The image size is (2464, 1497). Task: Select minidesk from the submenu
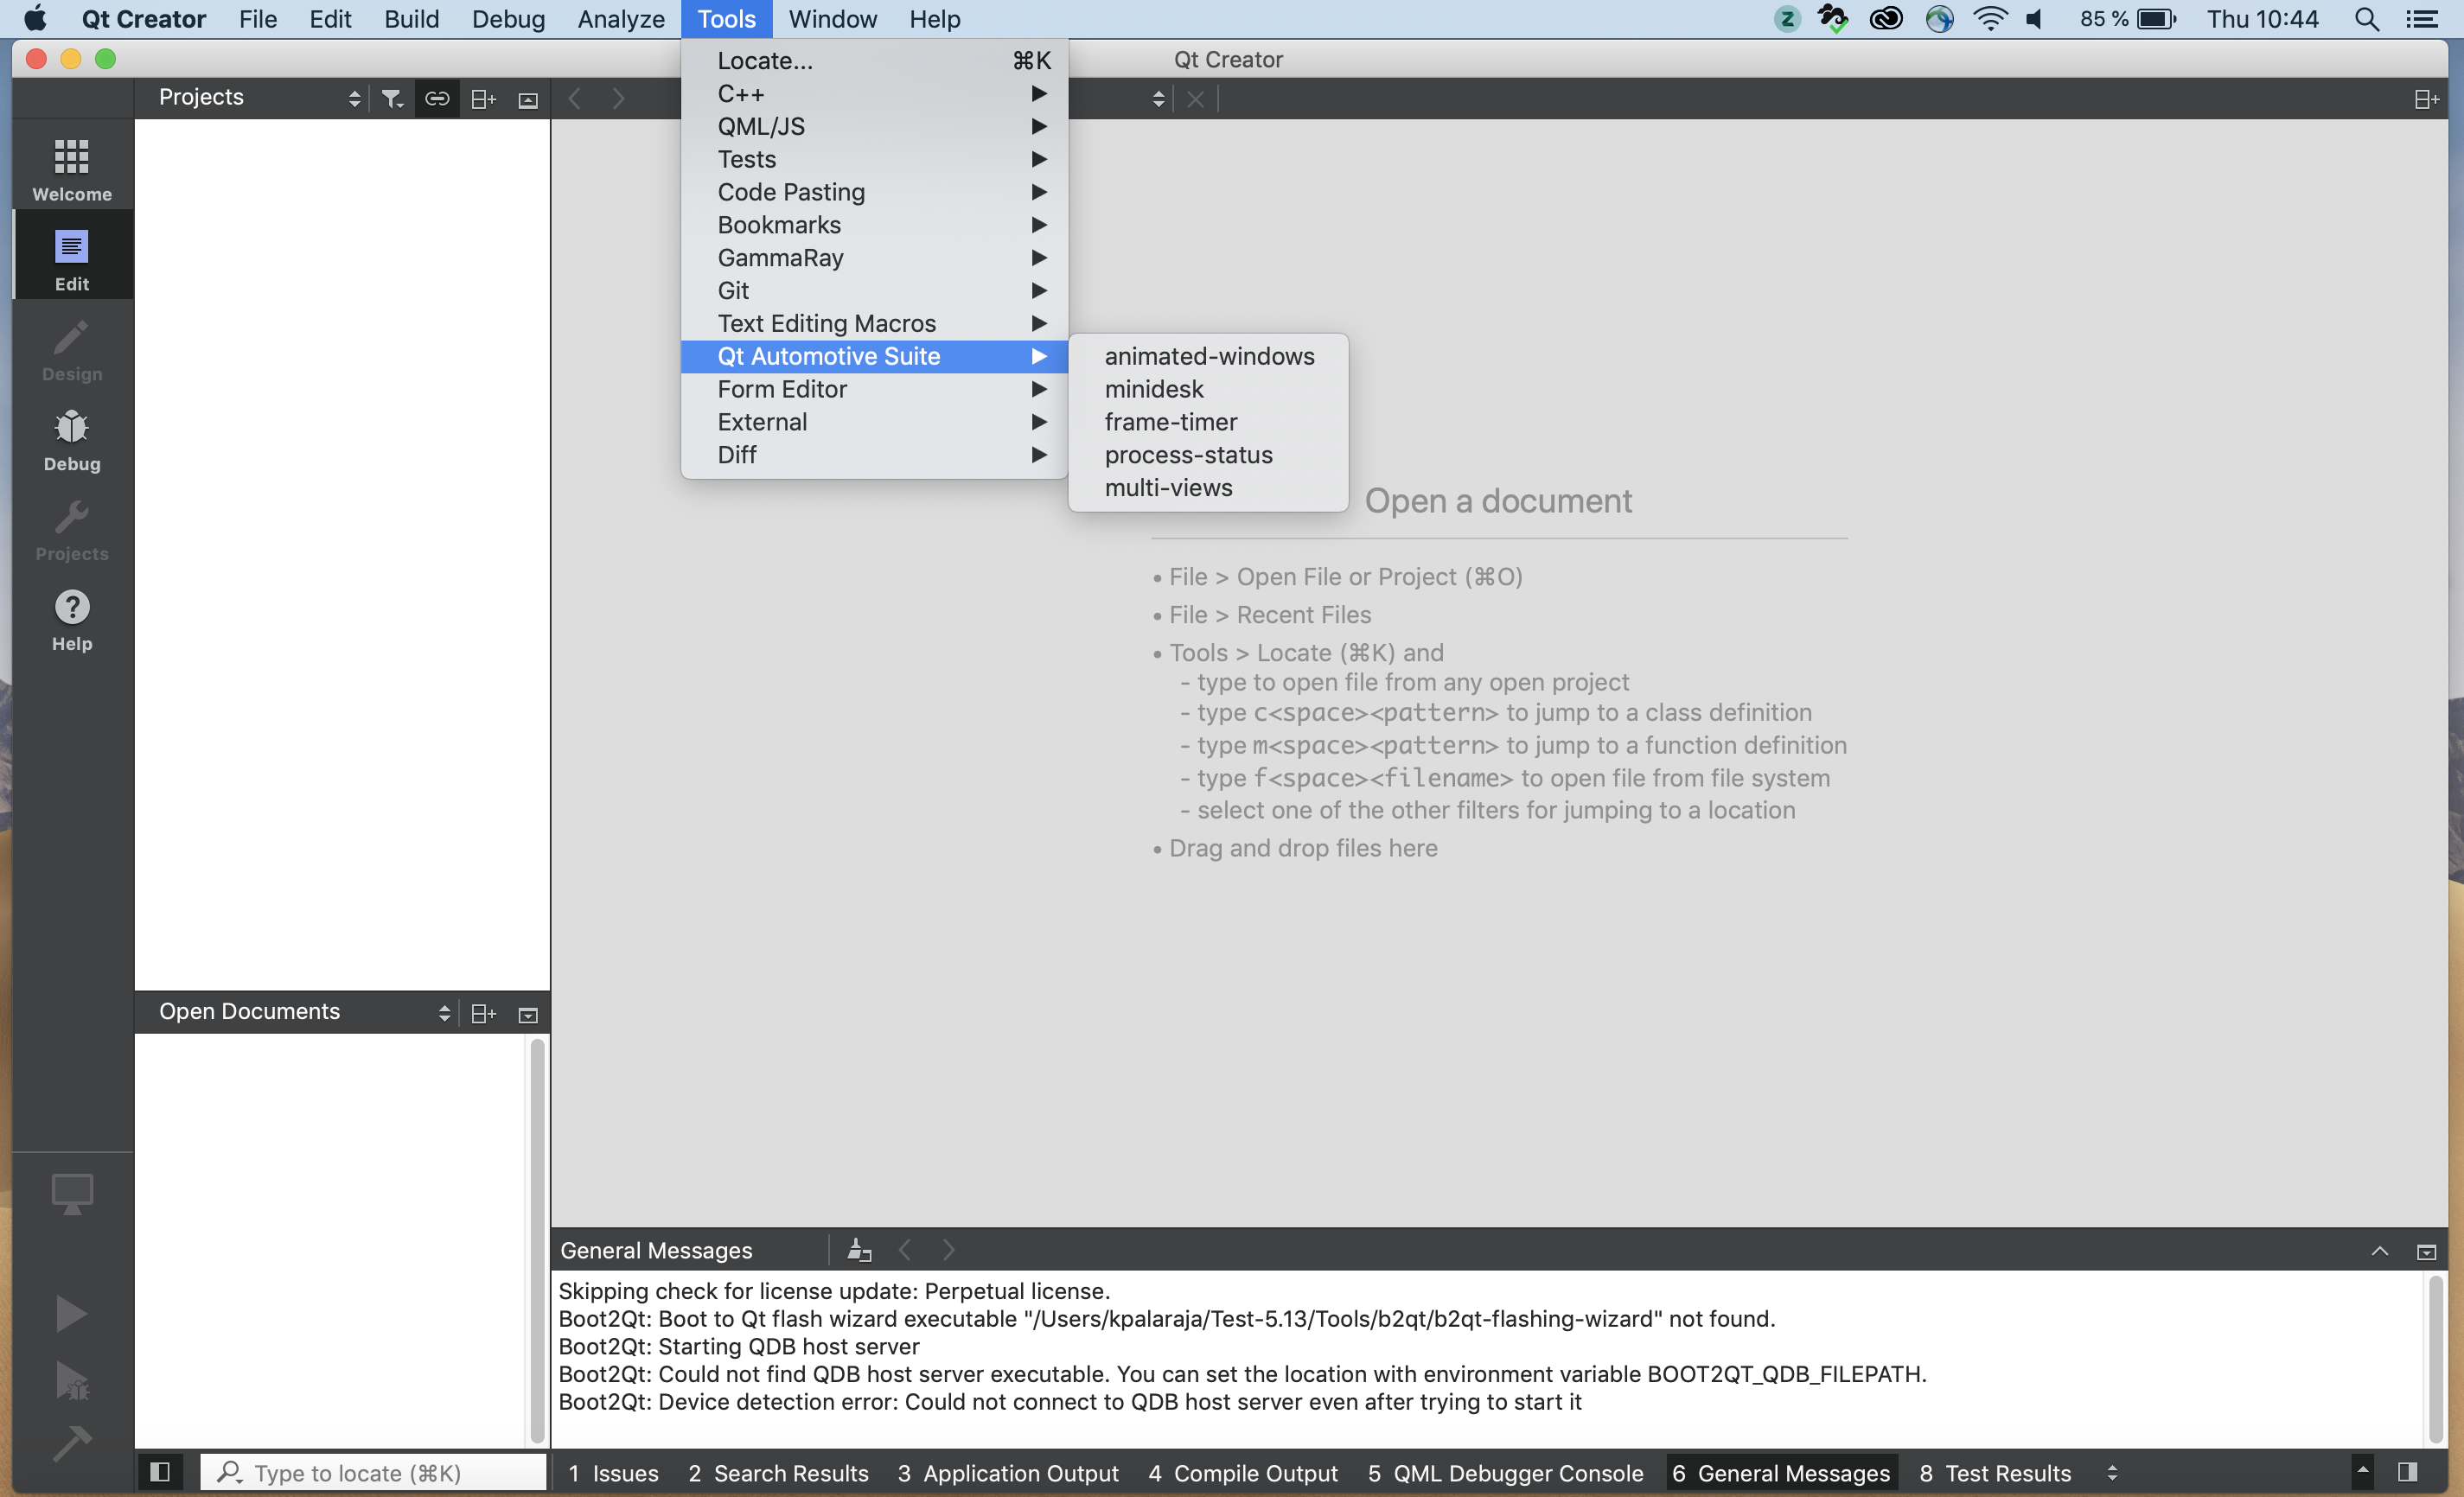pos(1153,389)
